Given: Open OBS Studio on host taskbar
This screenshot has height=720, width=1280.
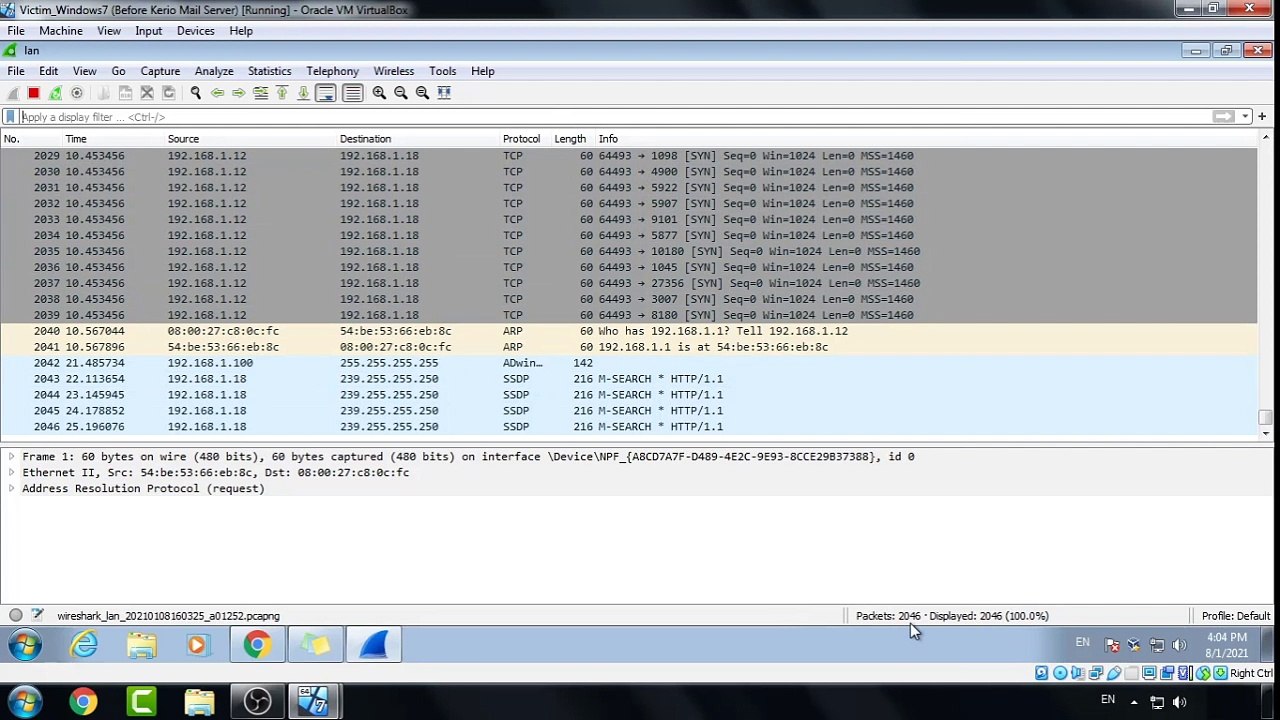Looking at the screenshot, I should pyautogui.click(x=257, y=701).
